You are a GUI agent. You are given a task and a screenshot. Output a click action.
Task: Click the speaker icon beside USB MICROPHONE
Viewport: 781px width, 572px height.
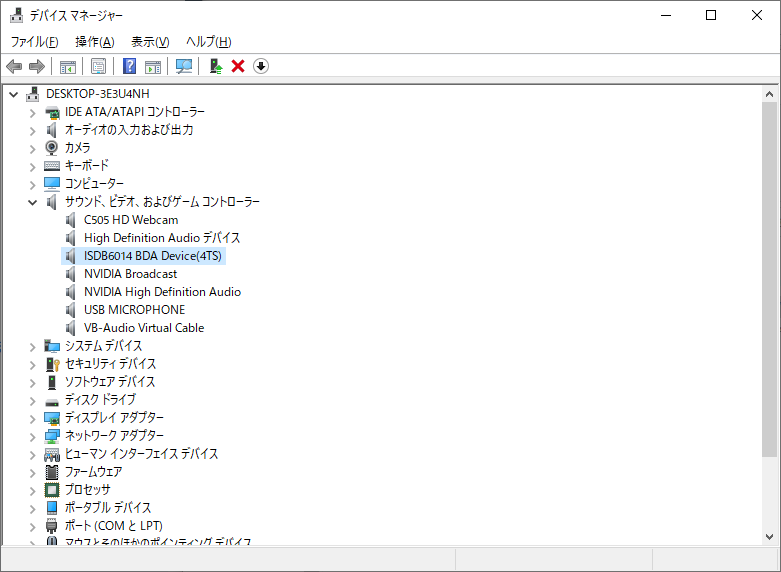tap(71, 309)
